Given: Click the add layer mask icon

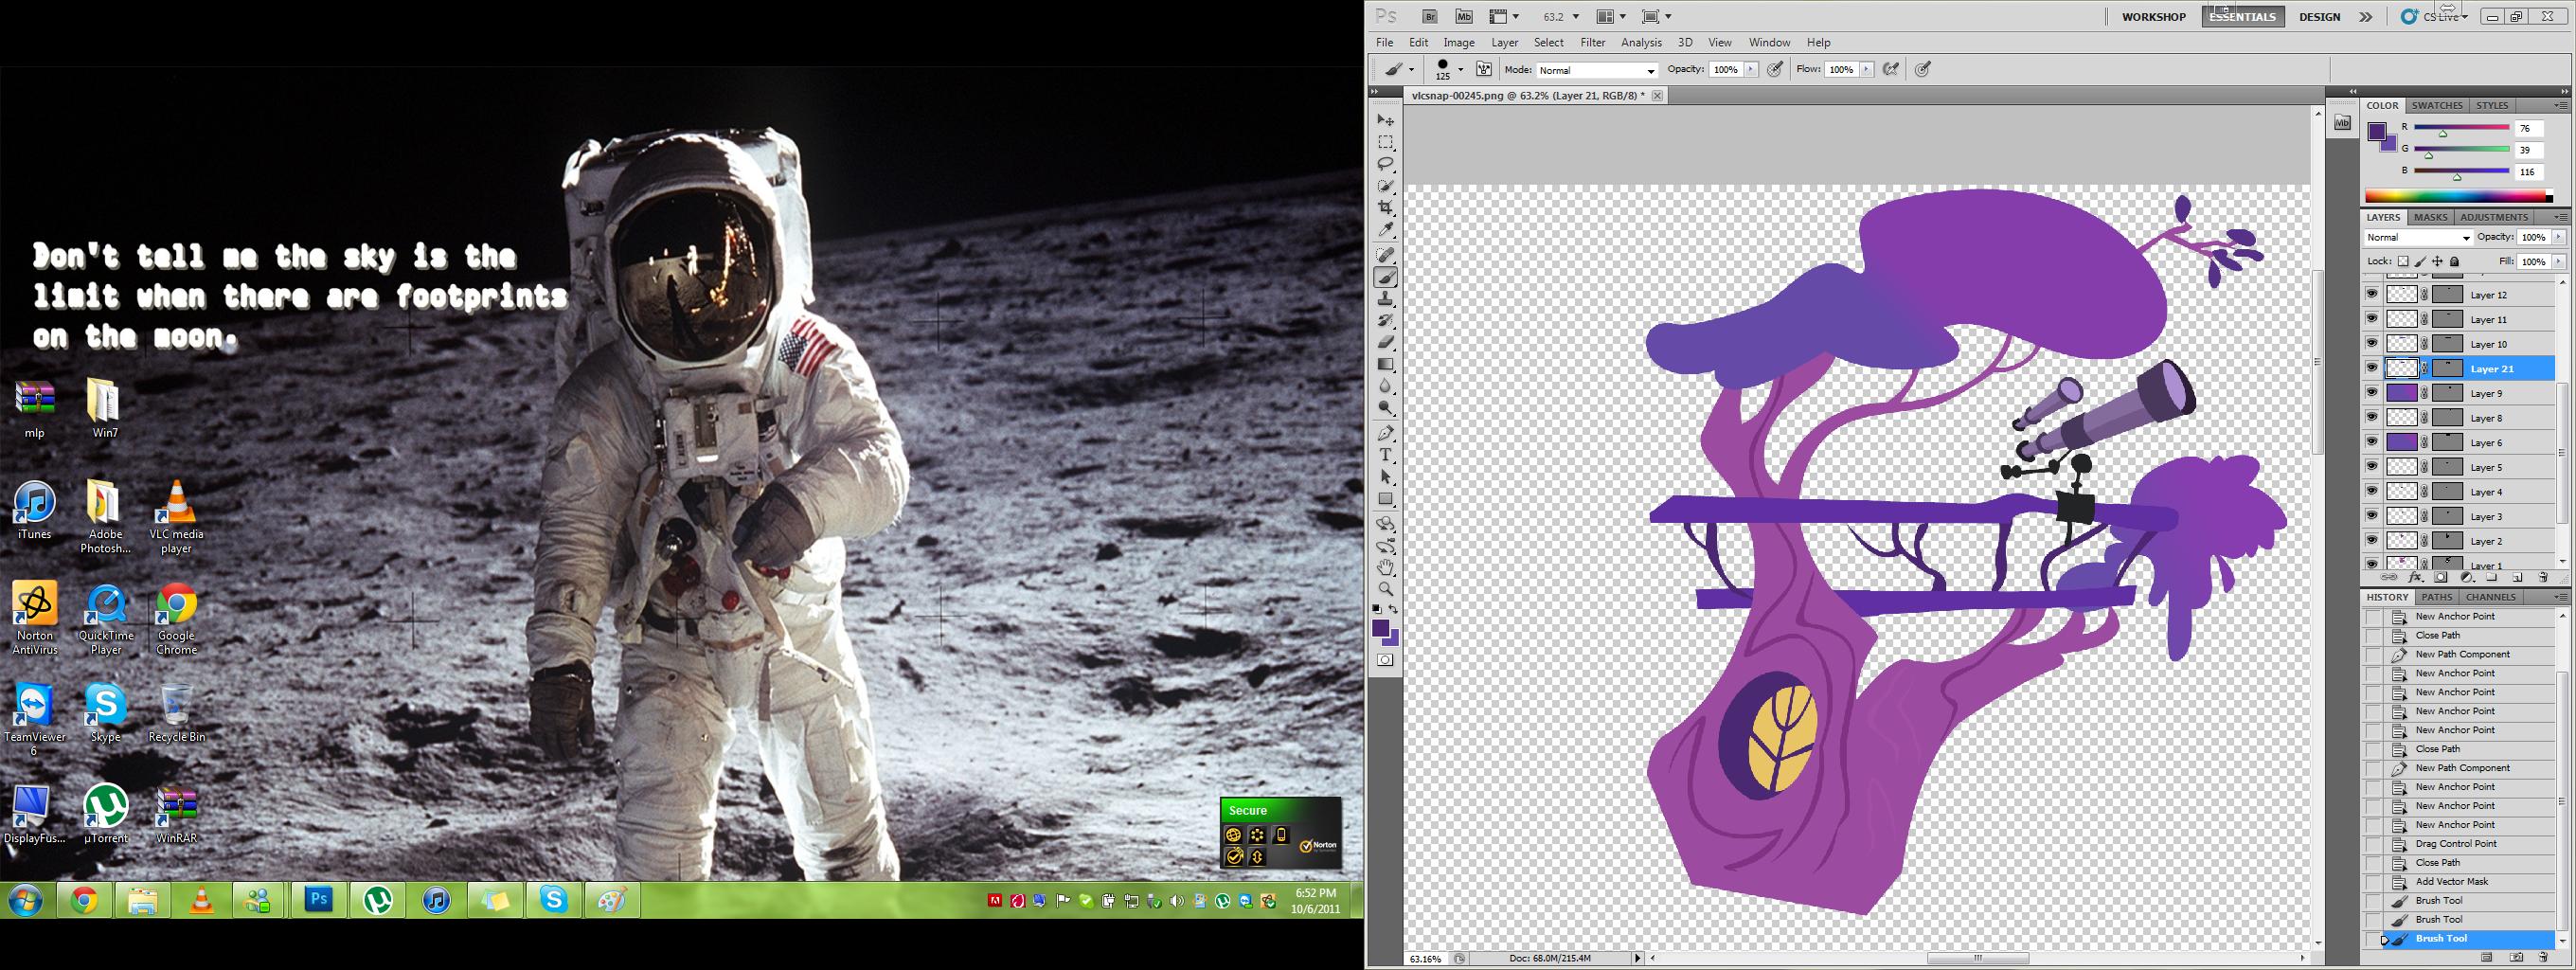Looking at the screenshot, I should [2441, 578].
